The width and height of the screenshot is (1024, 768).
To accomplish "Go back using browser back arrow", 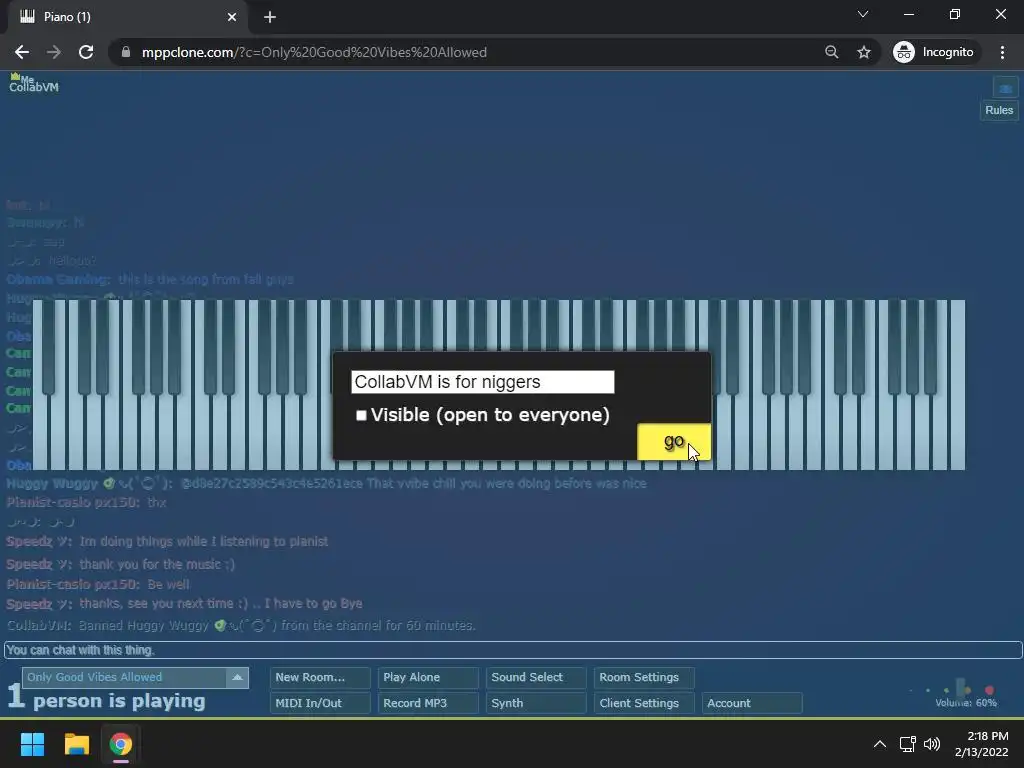I will (x=22, y=52).
